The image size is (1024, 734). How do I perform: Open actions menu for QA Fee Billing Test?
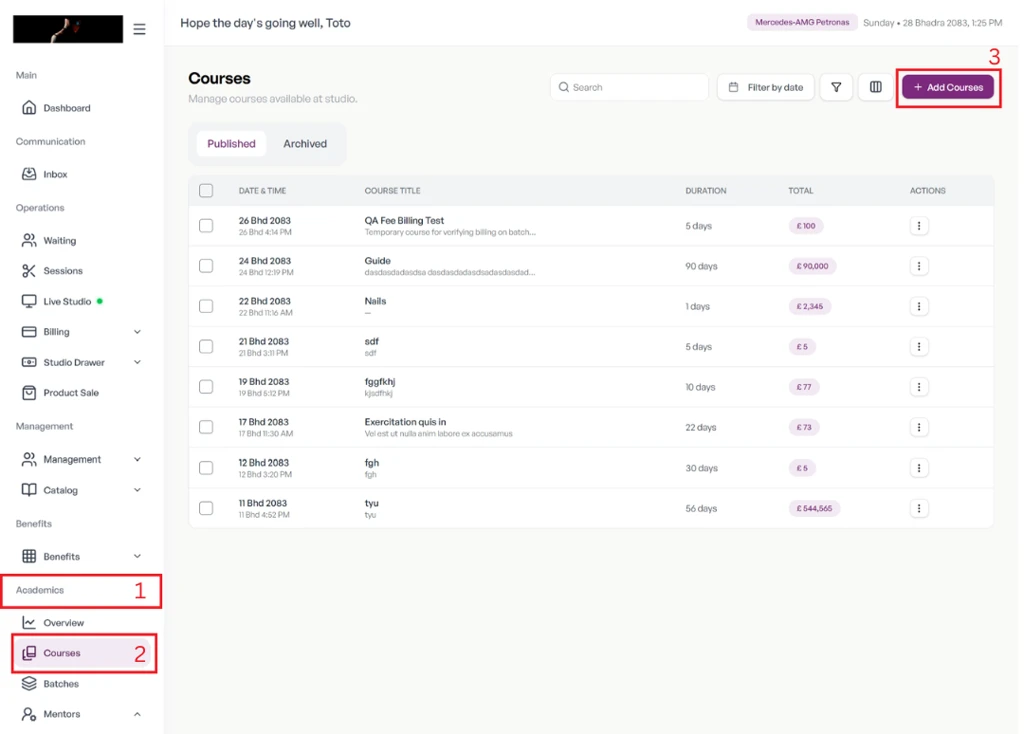click(x=919, y=226)
